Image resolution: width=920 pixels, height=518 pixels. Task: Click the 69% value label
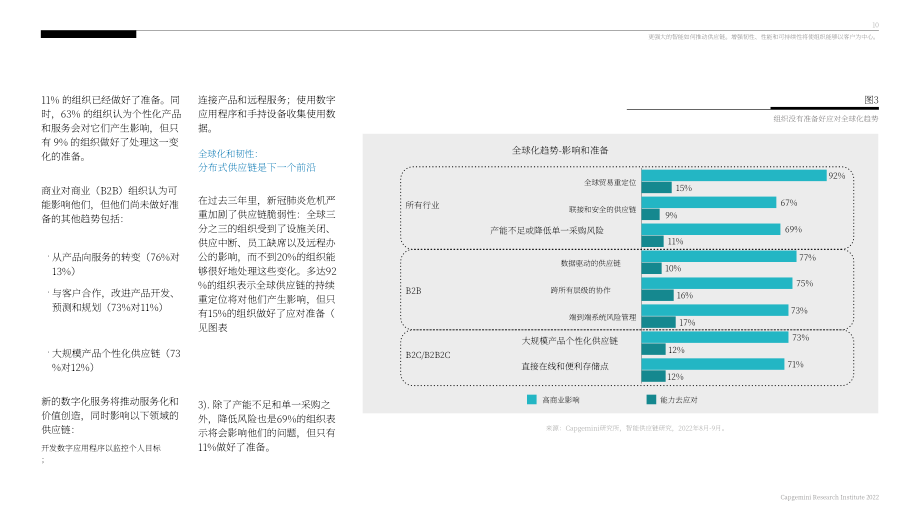[793, 229]
